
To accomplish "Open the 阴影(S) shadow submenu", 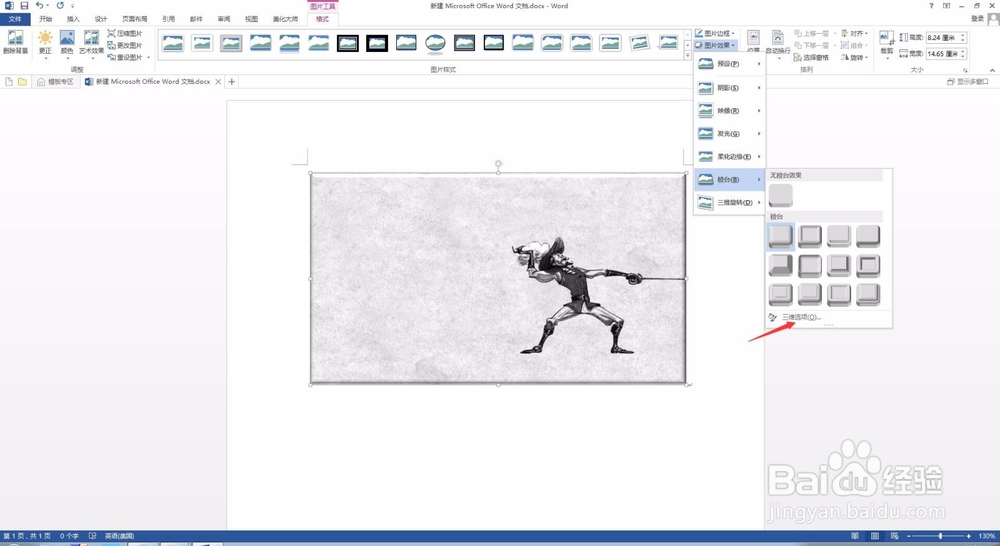I will pos(729,88).
